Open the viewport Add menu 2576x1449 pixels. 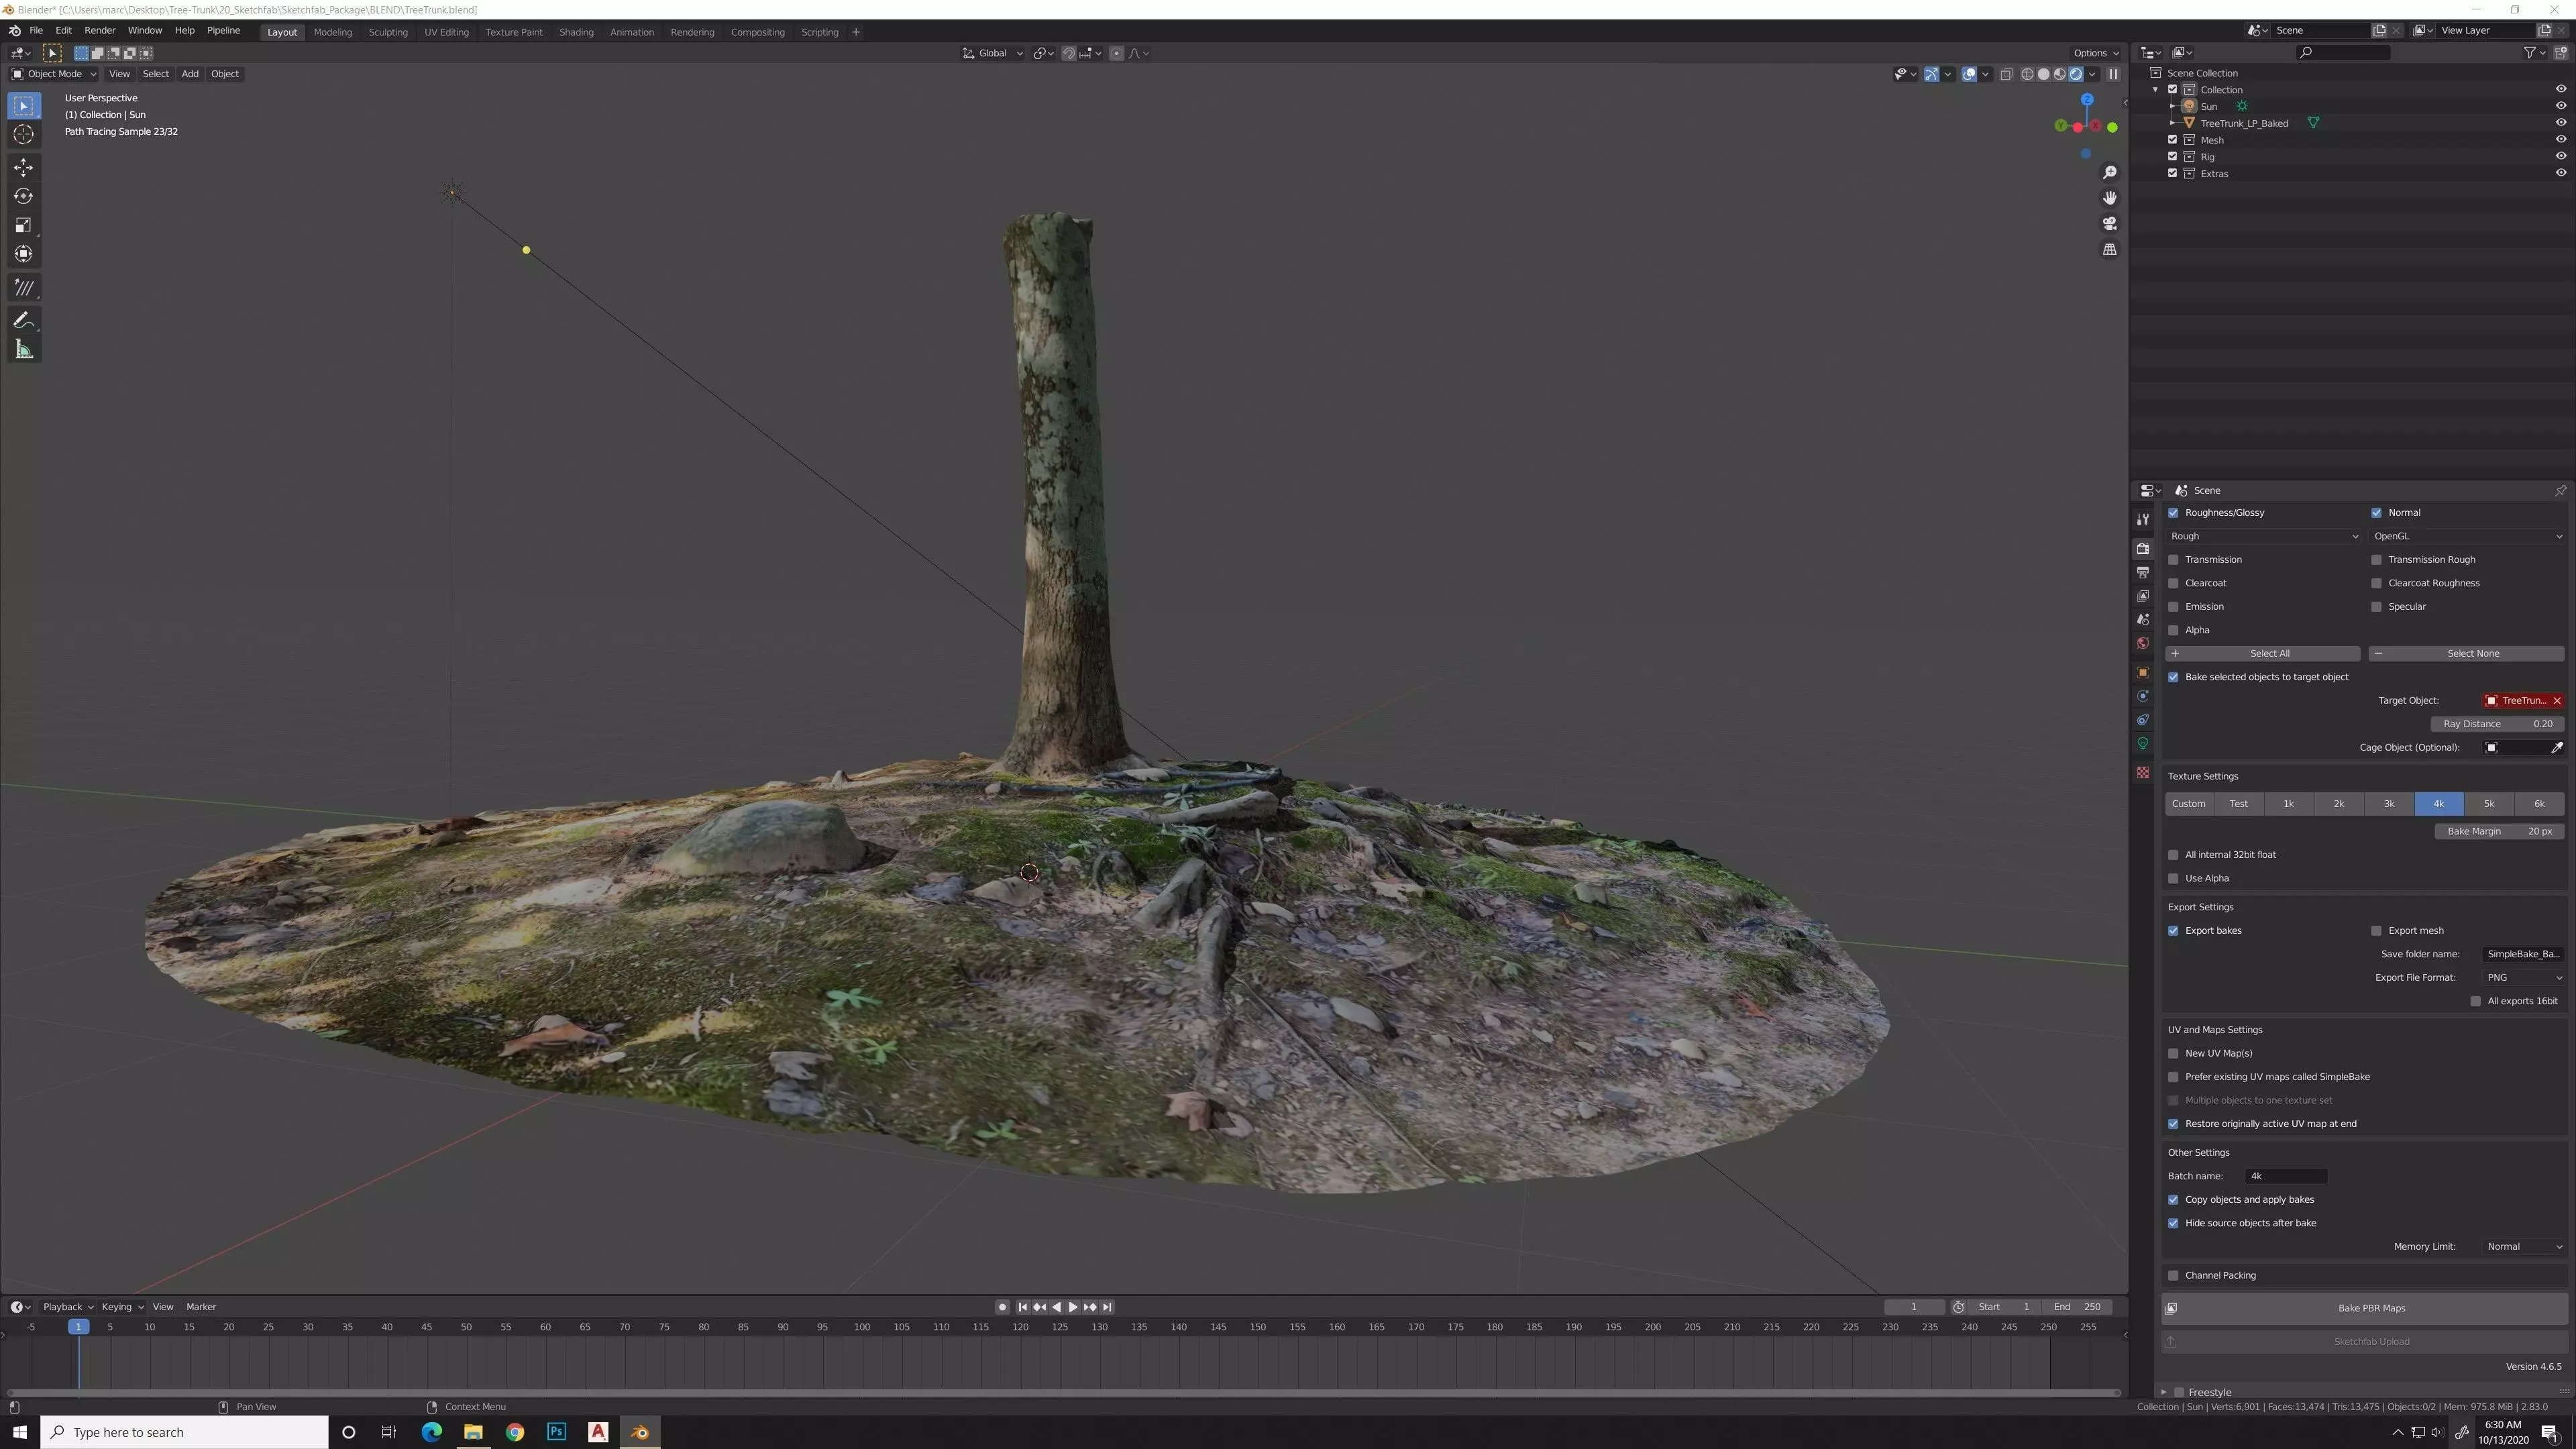click(189, 74)
